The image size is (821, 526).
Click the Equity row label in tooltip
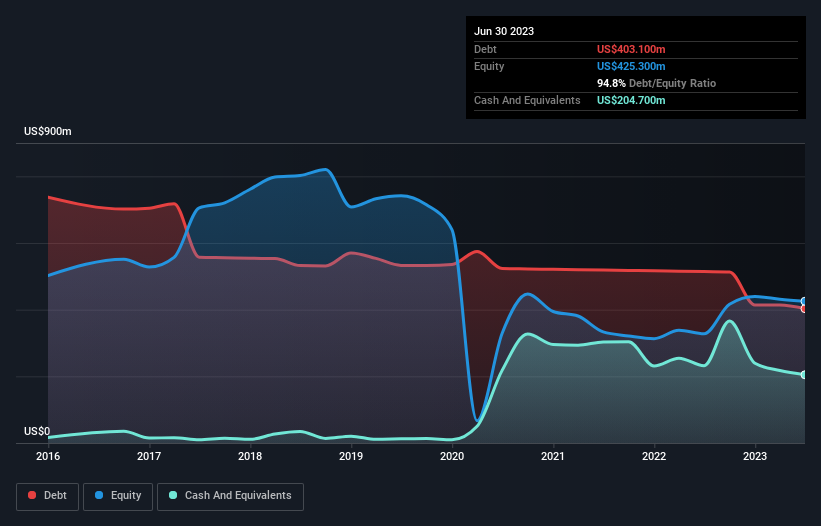pyautogui.click(x=489, y=66)
